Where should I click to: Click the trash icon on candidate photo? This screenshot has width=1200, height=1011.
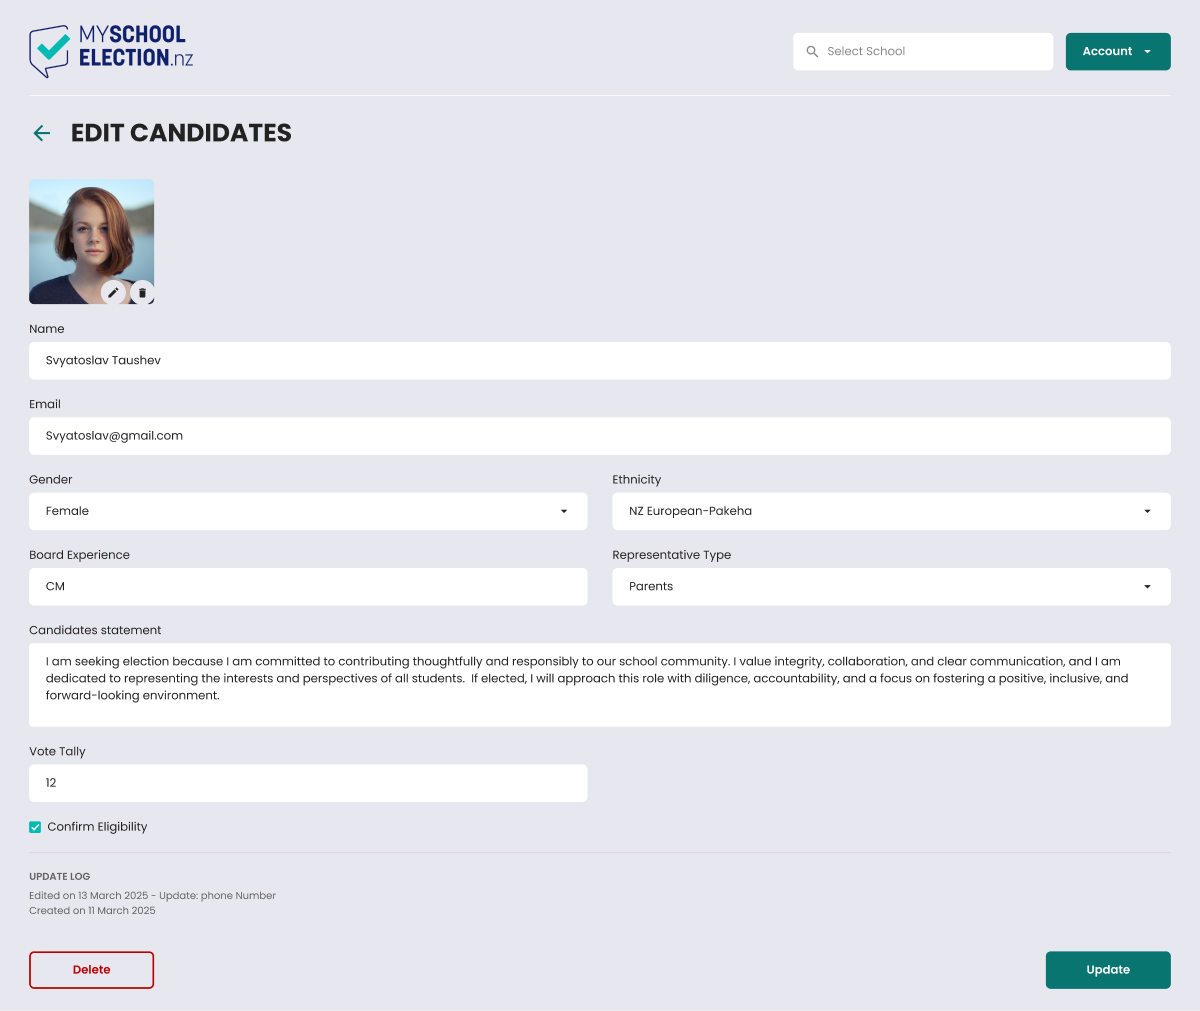tap(142, 292)
